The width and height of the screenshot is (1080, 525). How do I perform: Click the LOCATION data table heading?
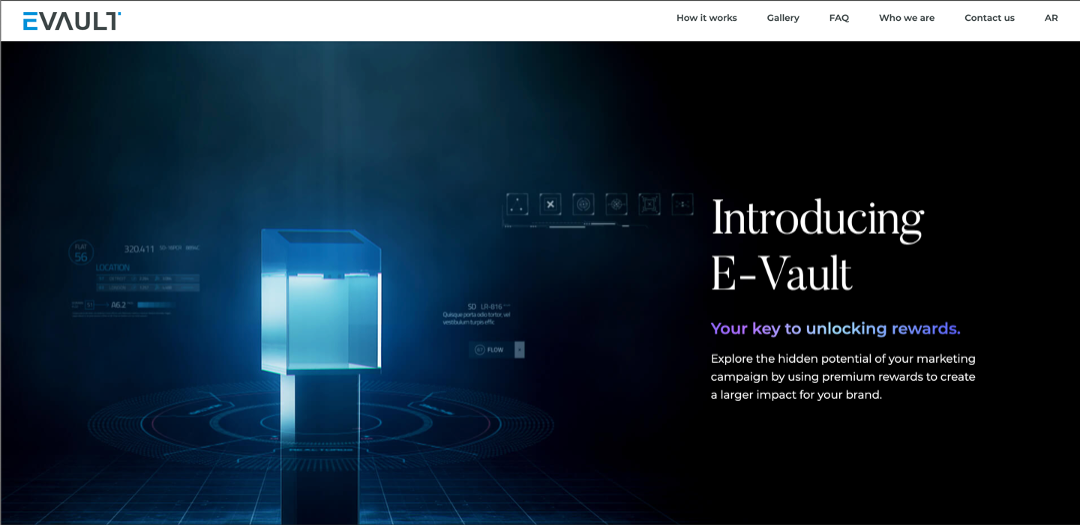tap(113, 268)
